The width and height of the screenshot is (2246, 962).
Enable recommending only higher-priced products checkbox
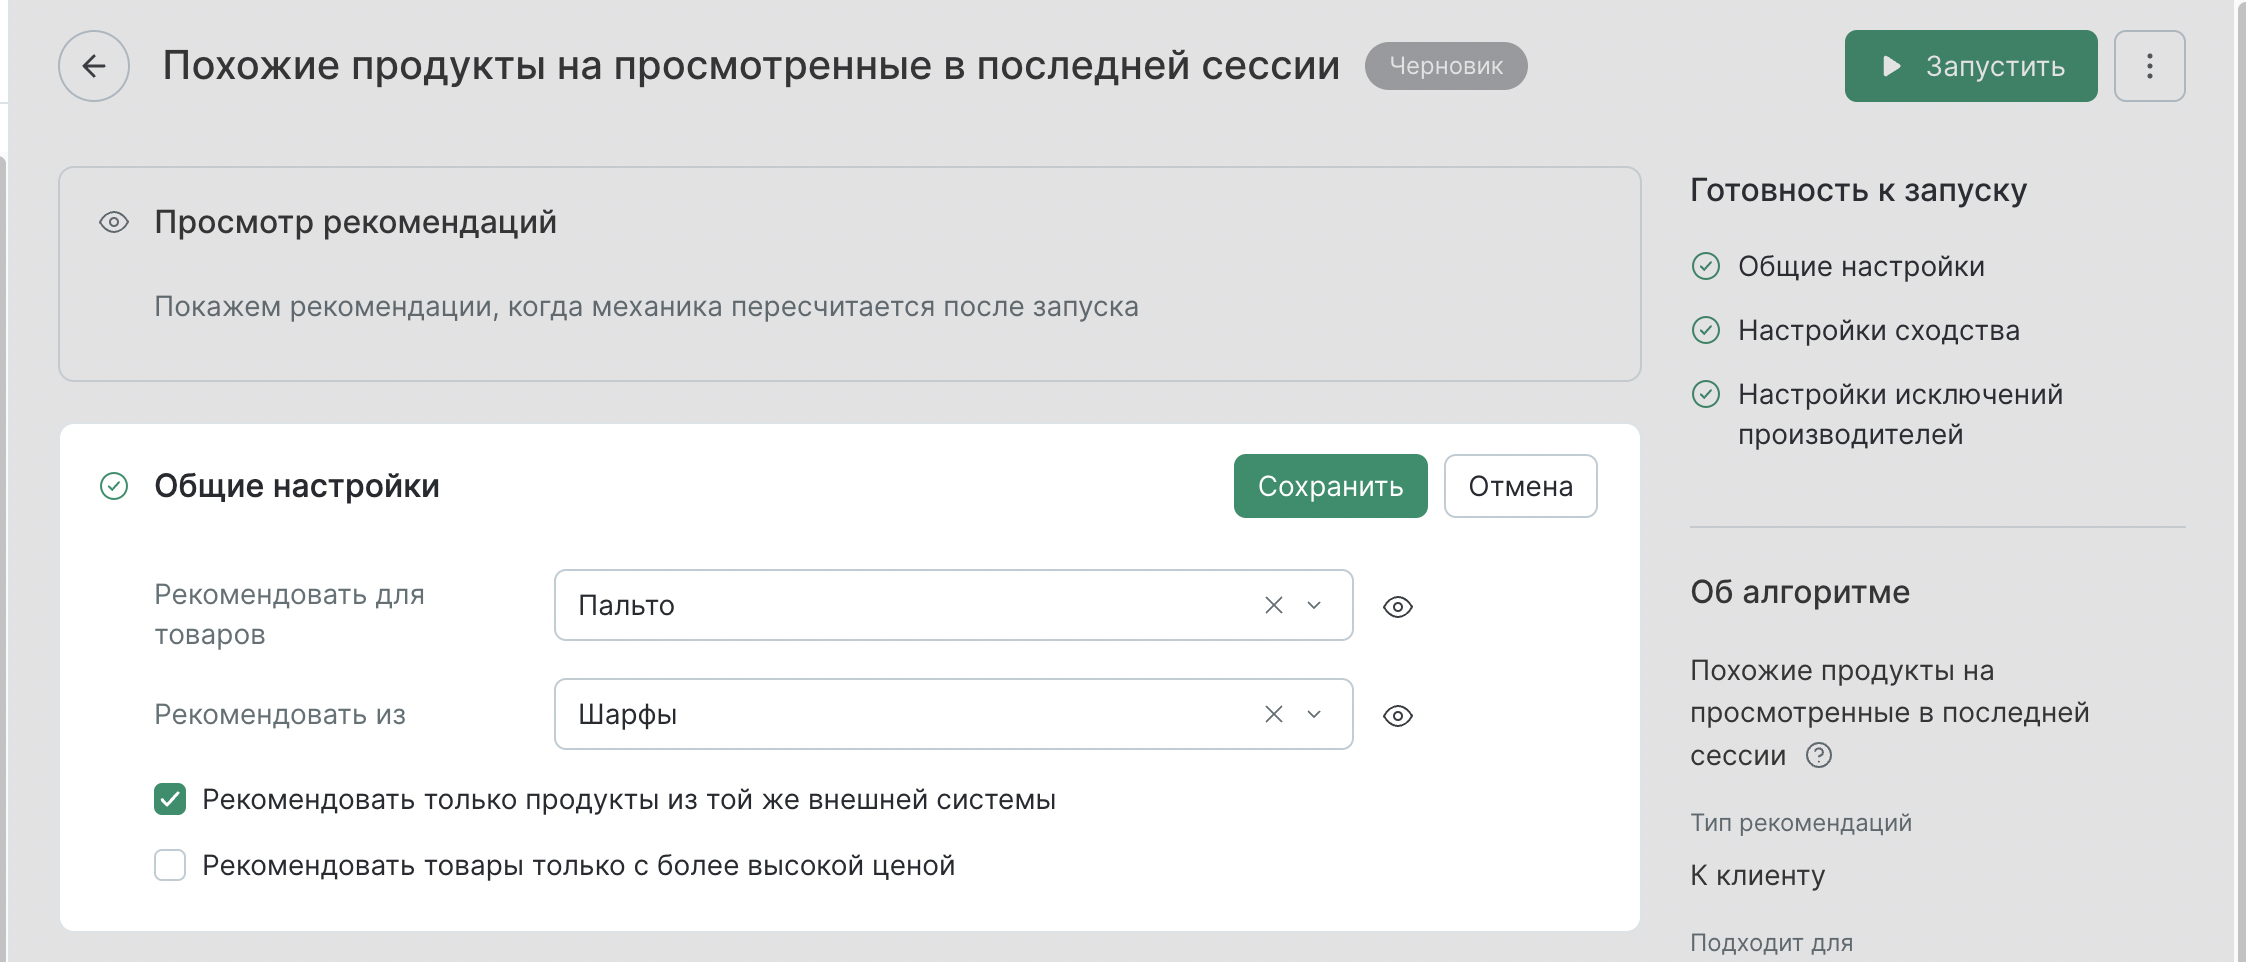170,865
